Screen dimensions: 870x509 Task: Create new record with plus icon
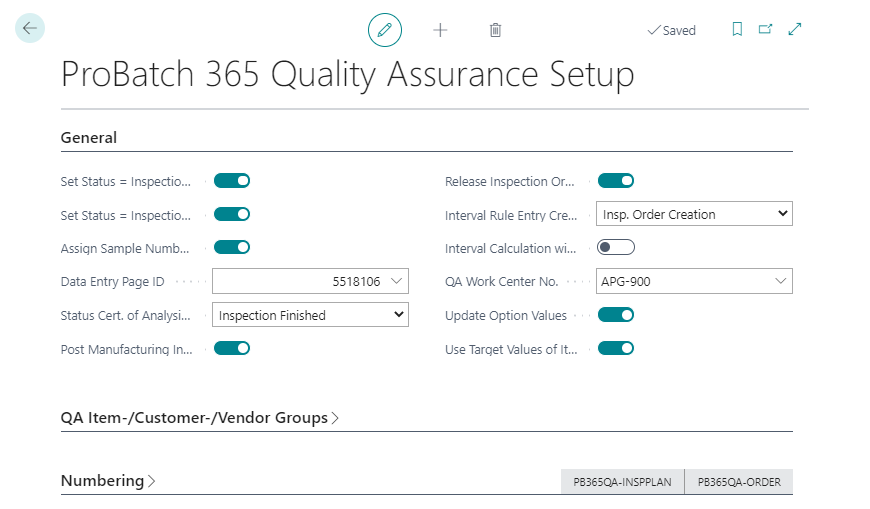click(x=440, y=30)
